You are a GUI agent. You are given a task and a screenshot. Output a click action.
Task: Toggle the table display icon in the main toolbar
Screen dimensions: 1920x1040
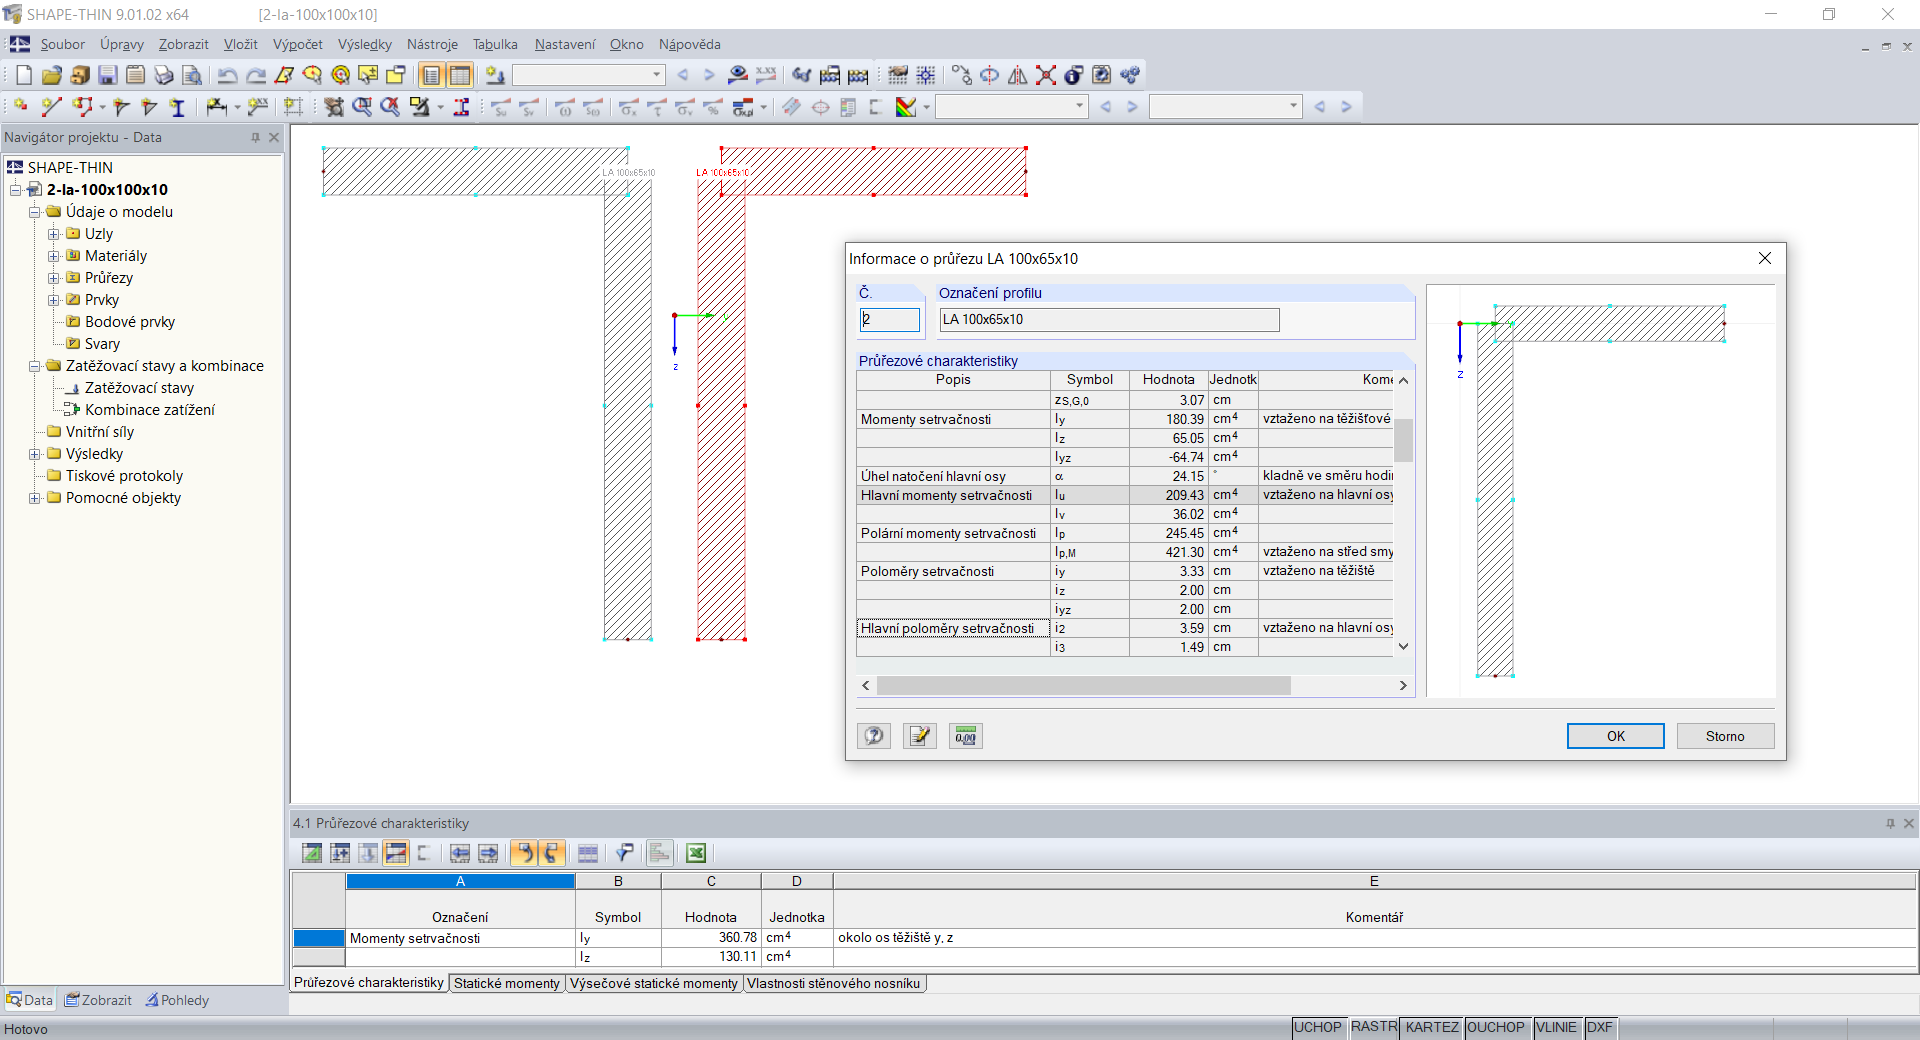tap(460, 75)
